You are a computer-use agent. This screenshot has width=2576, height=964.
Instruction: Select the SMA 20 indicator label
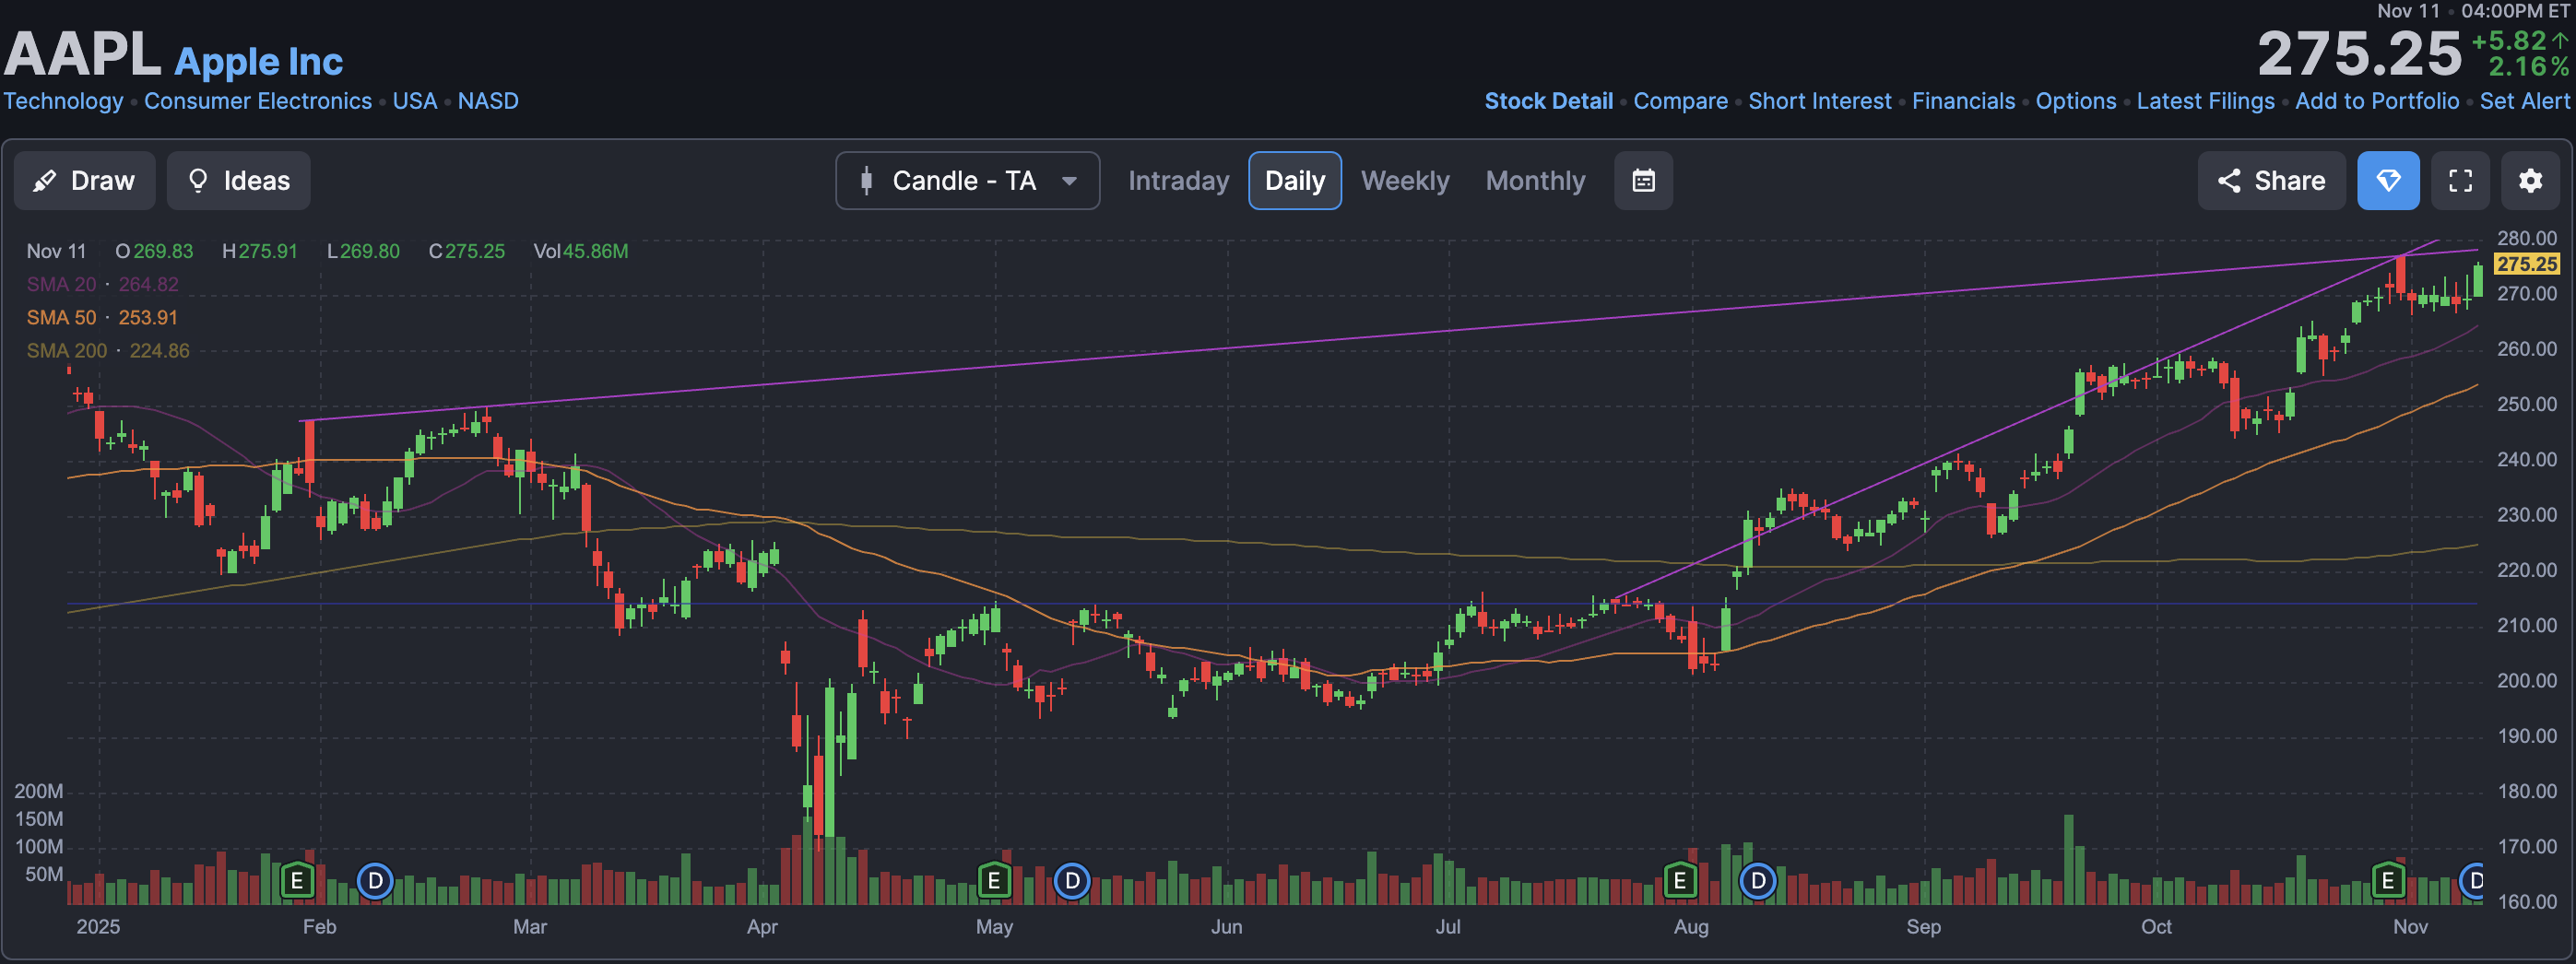(62, 284)
